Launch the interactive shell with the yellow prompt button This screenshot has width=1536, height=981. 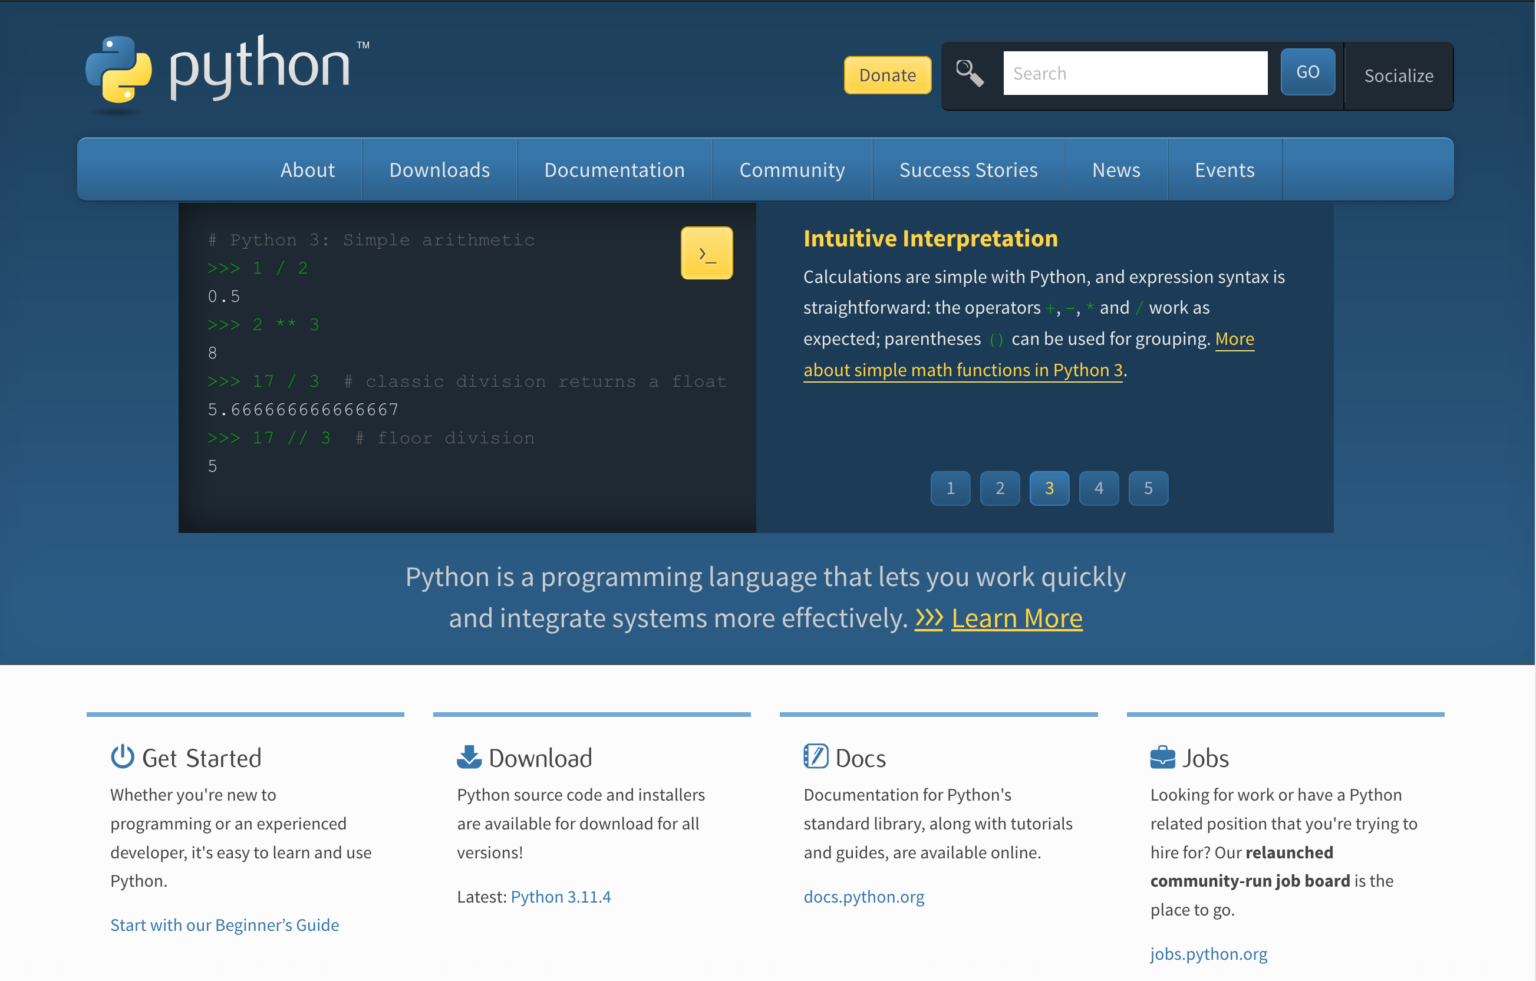(707, 253)
